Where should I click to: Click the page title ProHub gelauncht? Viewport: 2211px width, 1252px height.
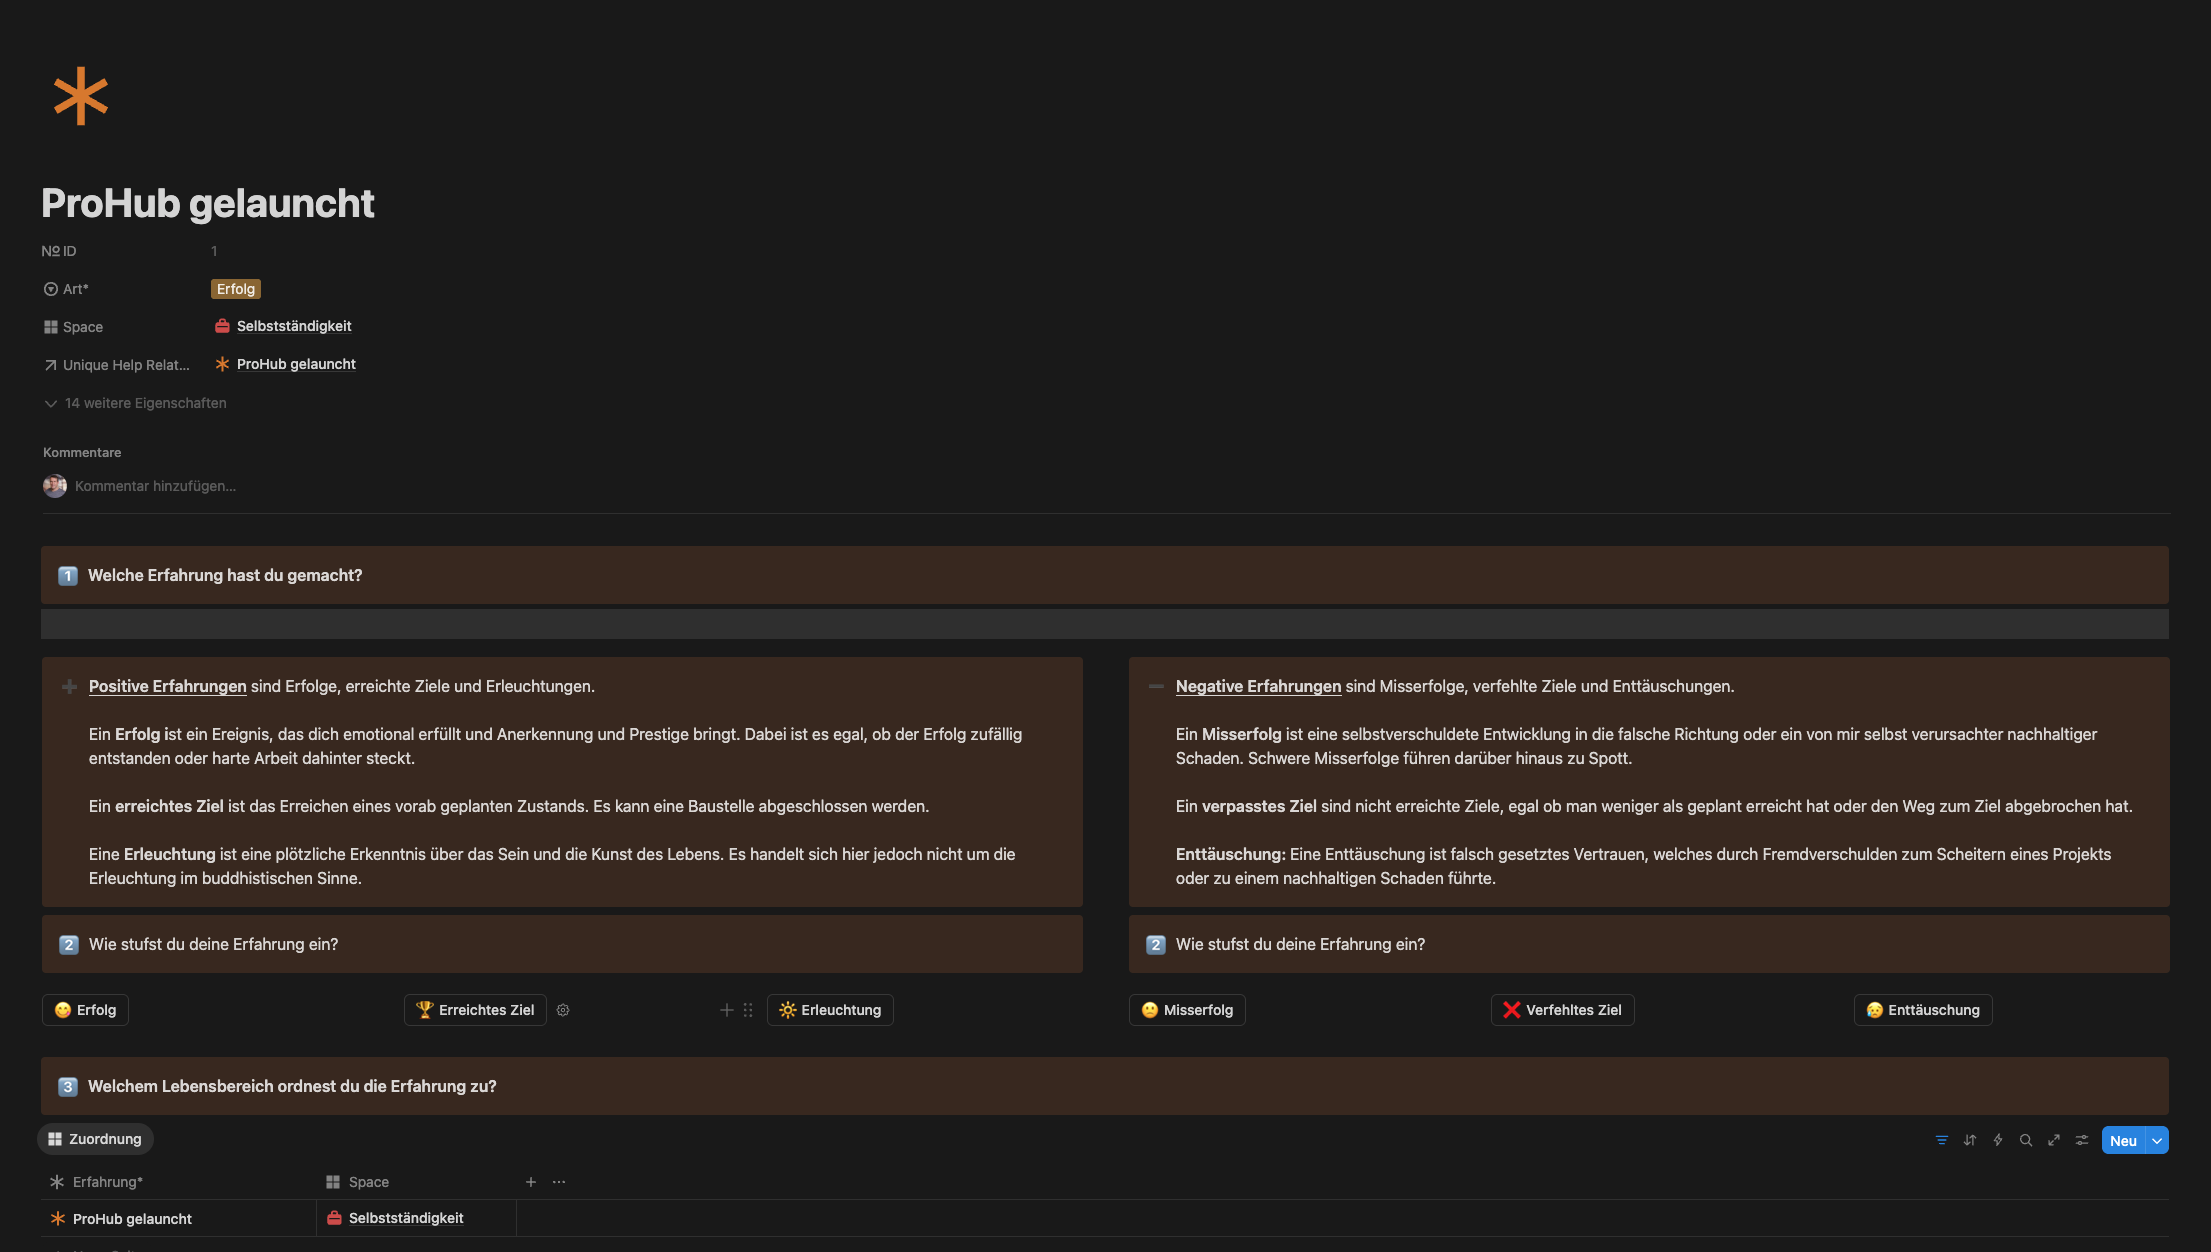[x=207, y=203]
